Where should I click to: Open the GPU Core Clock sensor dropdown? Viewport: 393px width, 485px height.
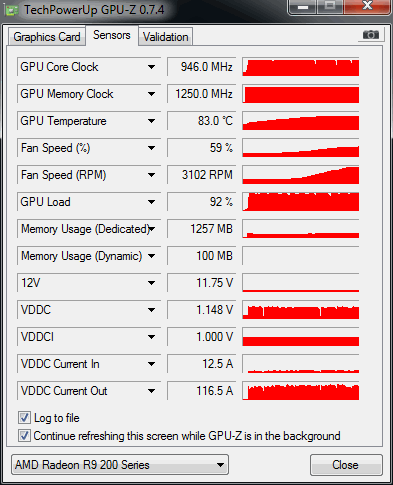click(x=151, y=67)
